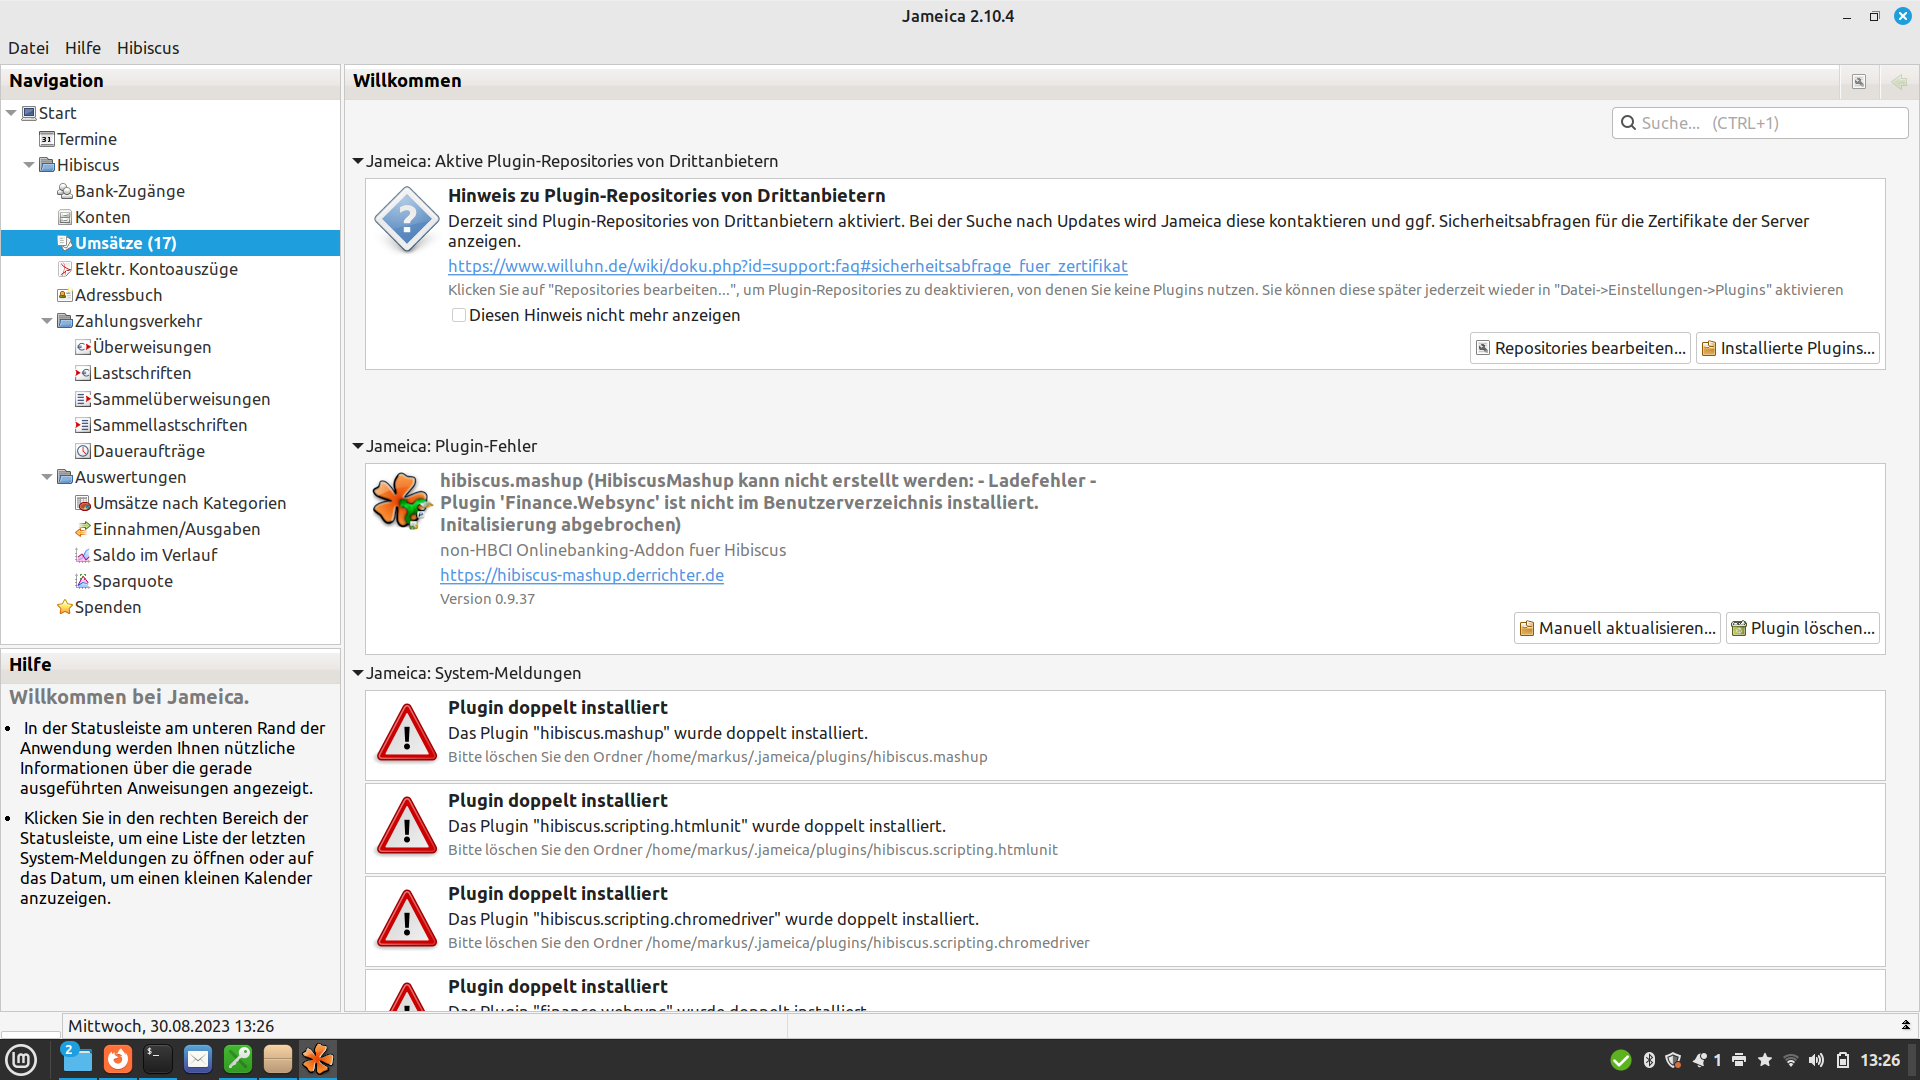Click the Plugin löschen button

coord(1802,628)
